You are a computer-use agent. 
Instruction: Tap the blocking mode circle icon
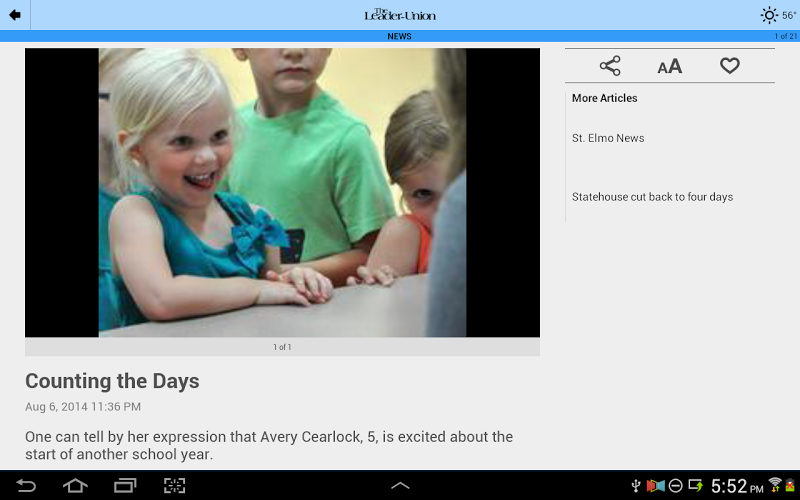[676, 486]
